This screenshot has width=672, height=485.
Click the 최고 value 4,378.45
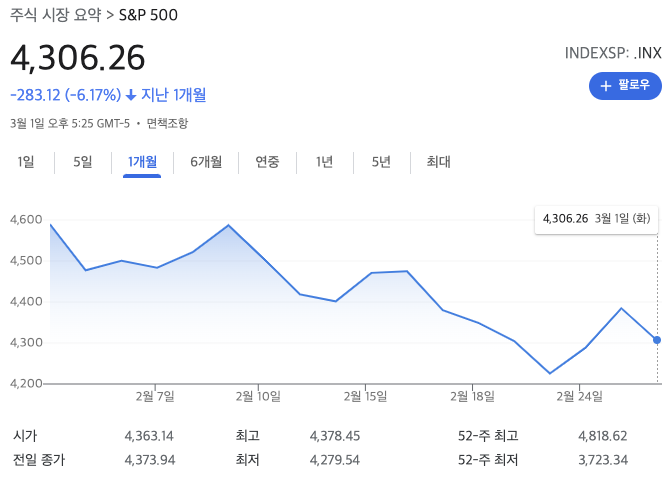click(335, 436)
